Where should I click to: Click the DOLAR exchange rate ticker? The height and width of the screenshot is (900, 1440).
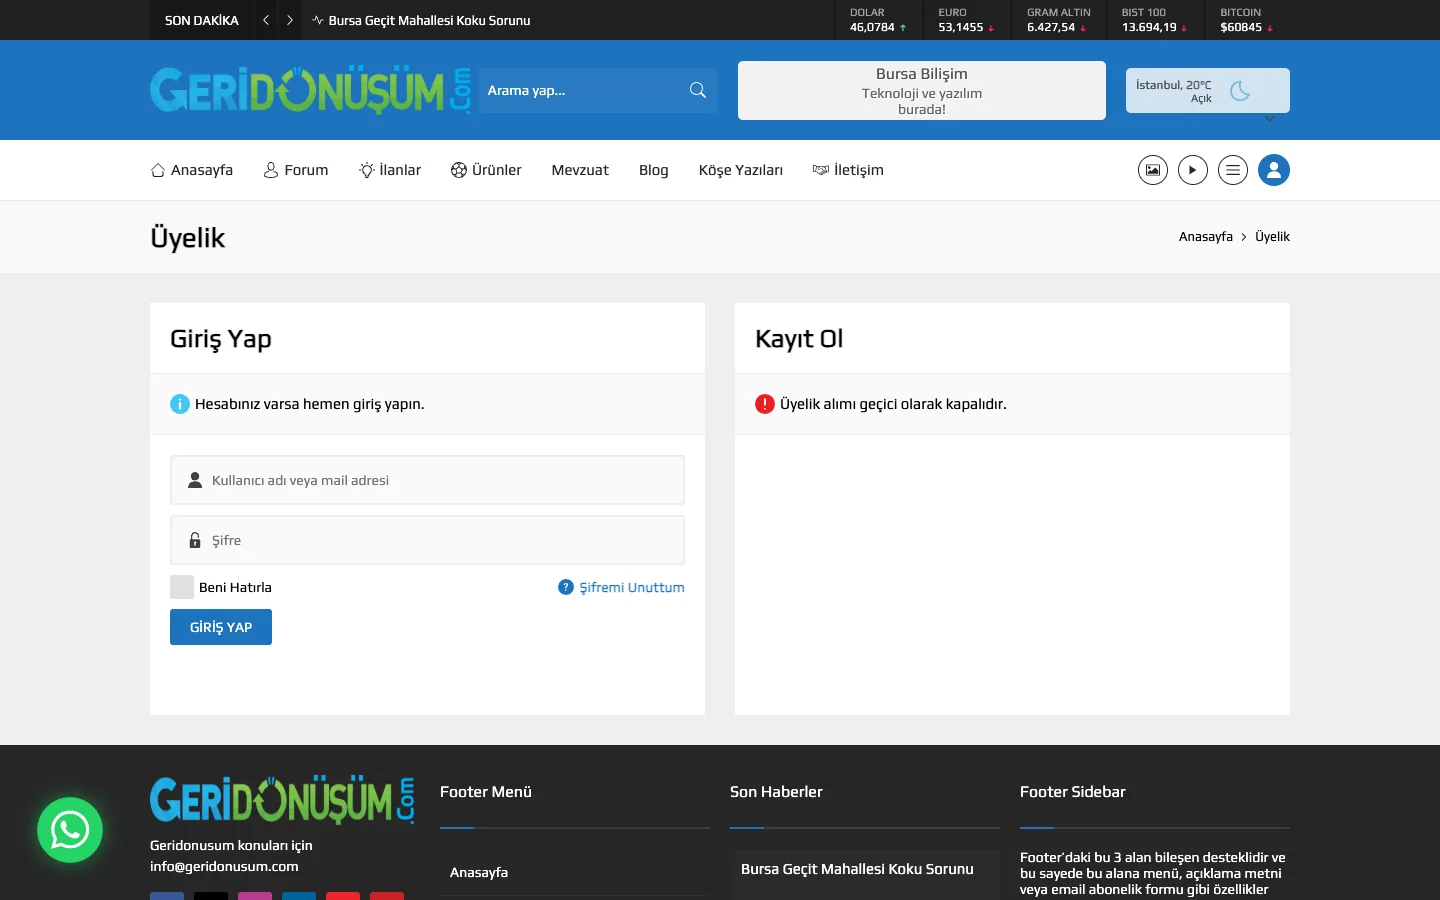point(878,20)
